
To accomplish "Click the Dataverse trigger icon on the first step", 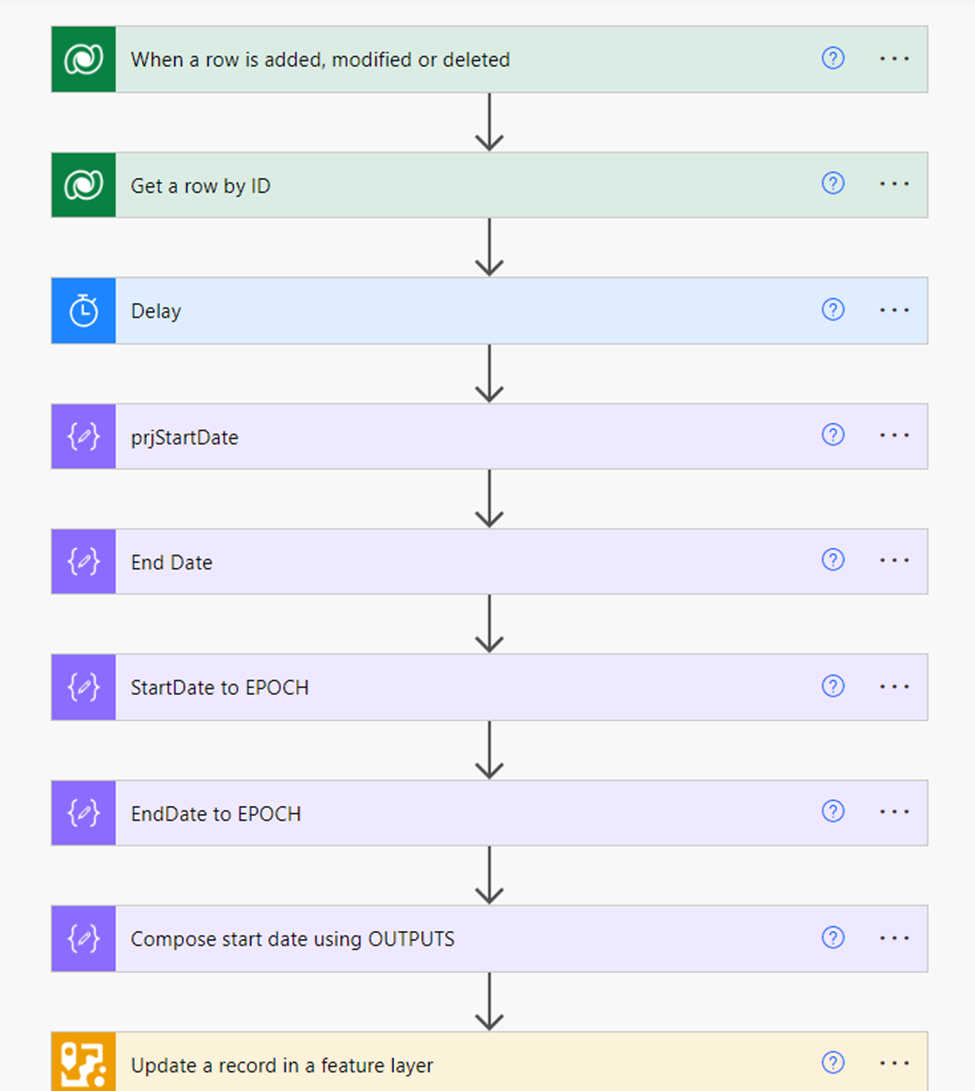I will 83,59.
